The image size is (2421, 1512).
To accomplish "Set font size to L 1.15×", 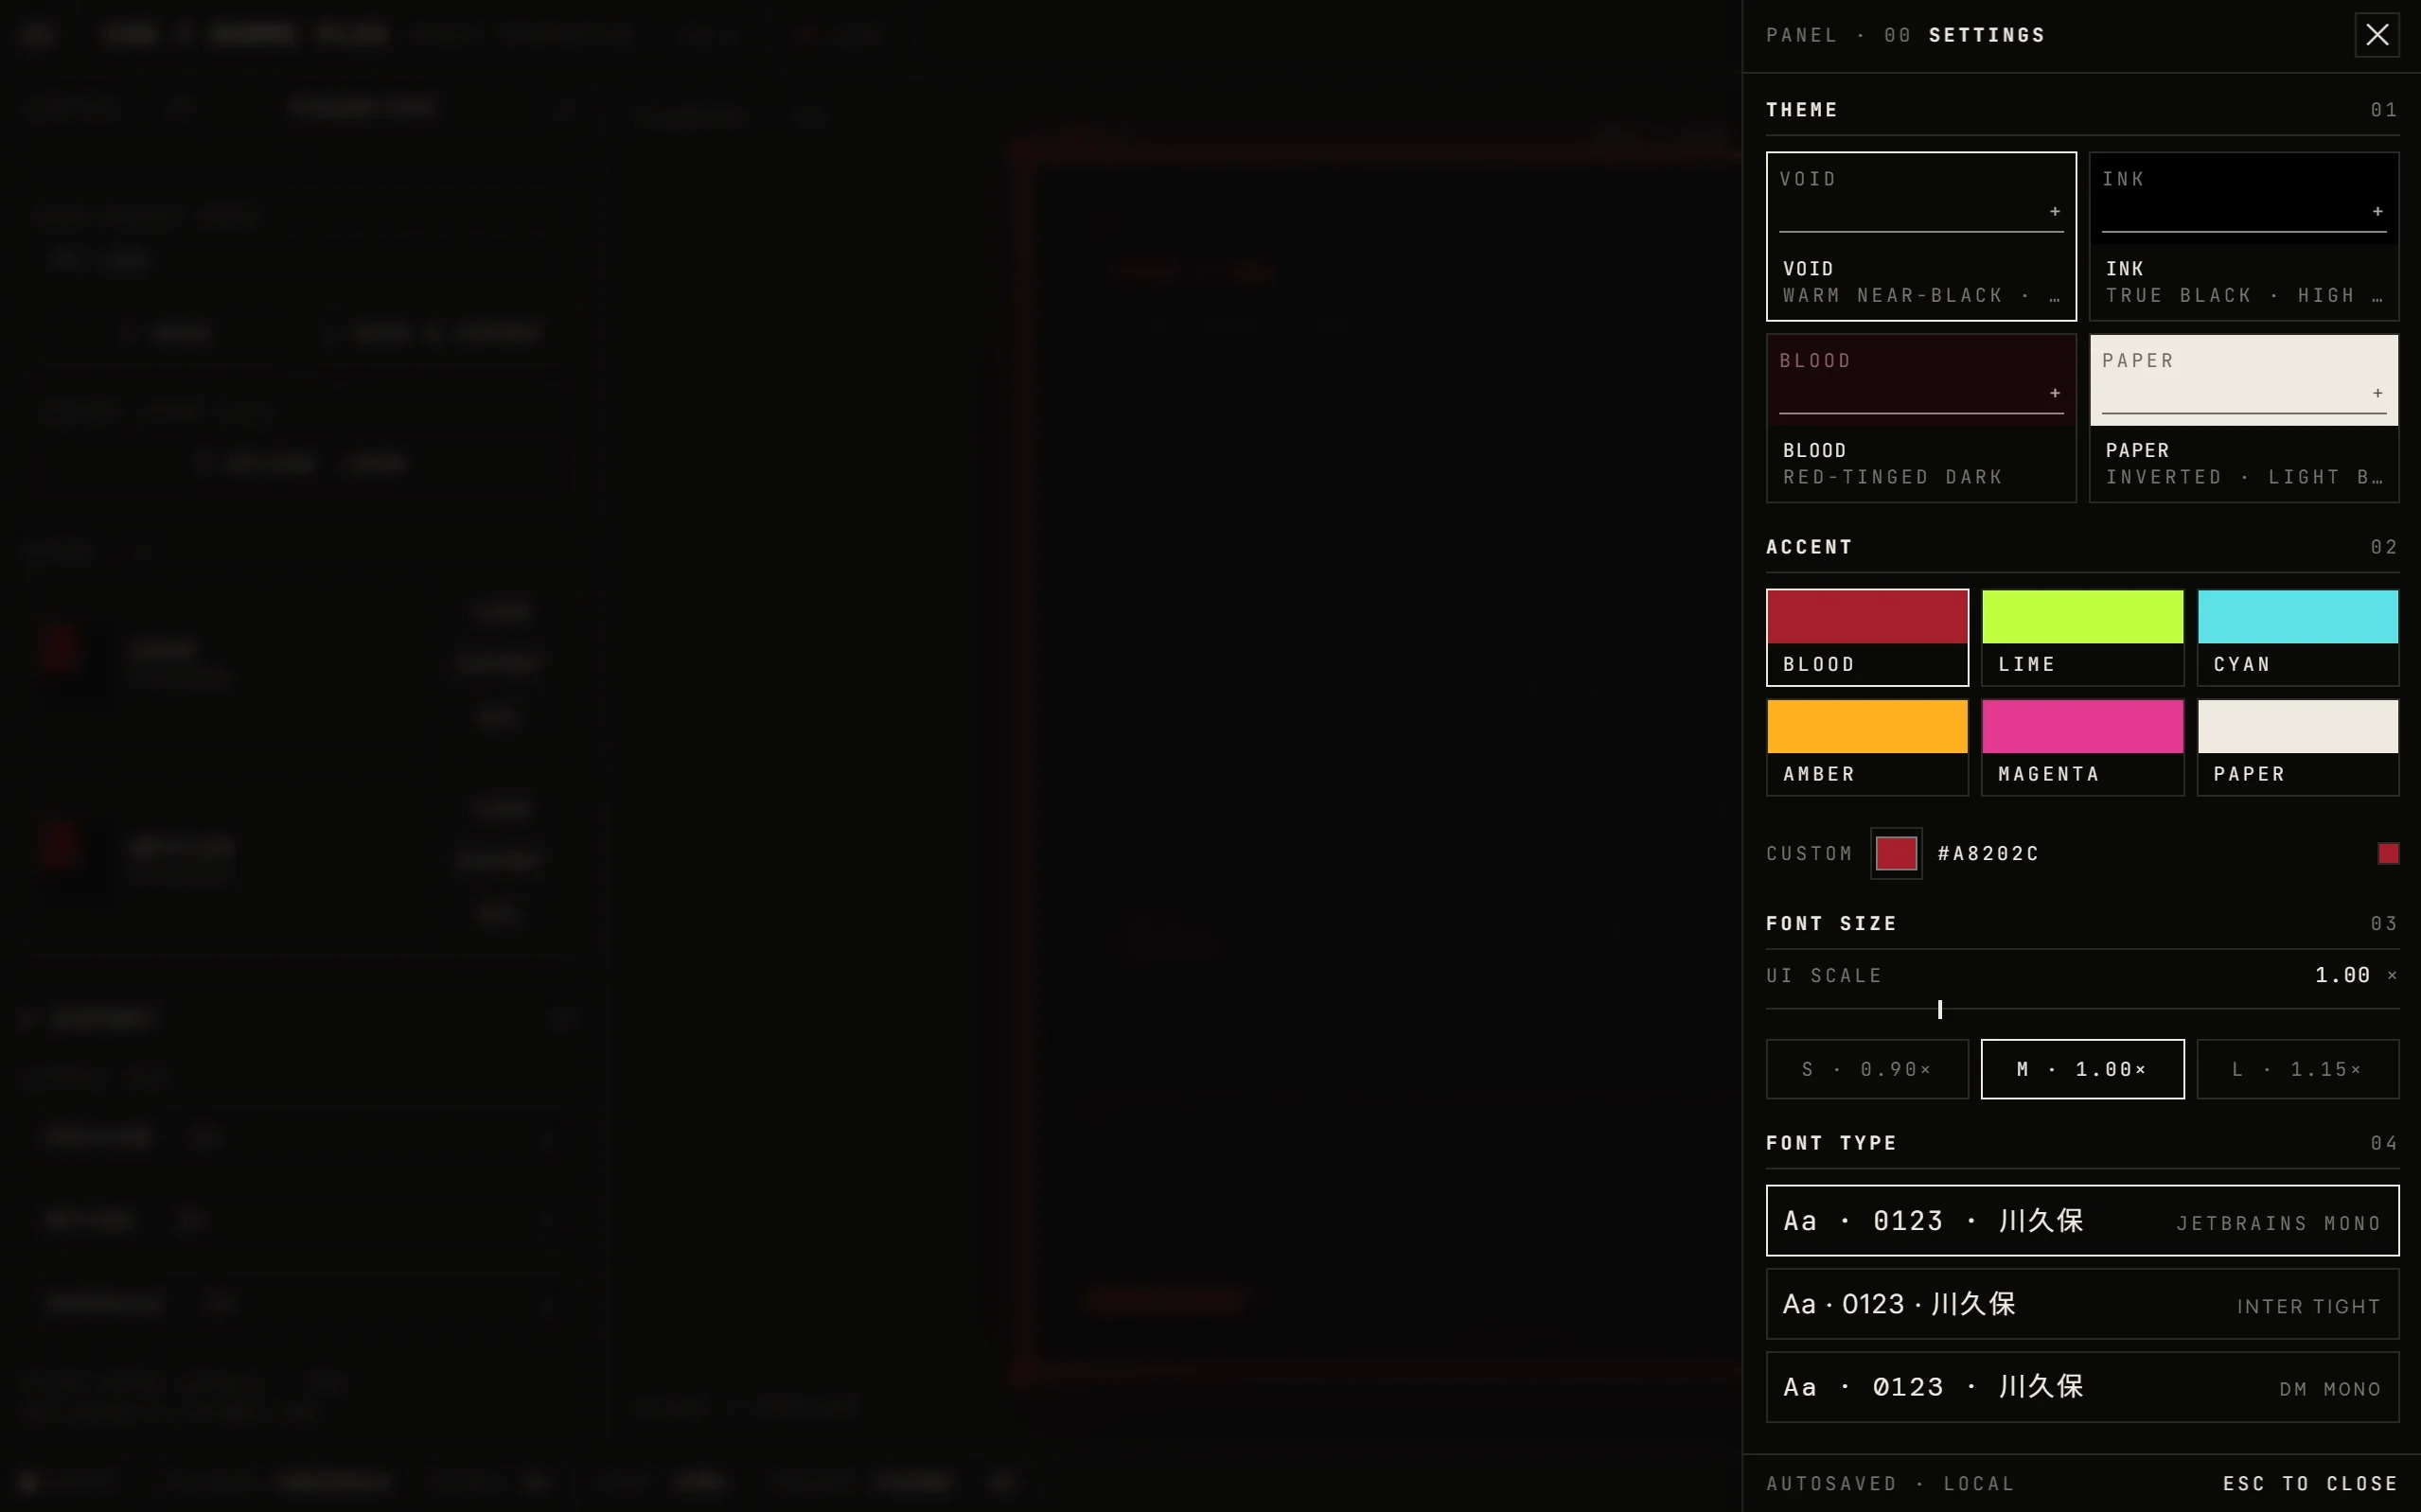I will 2298,1070.
